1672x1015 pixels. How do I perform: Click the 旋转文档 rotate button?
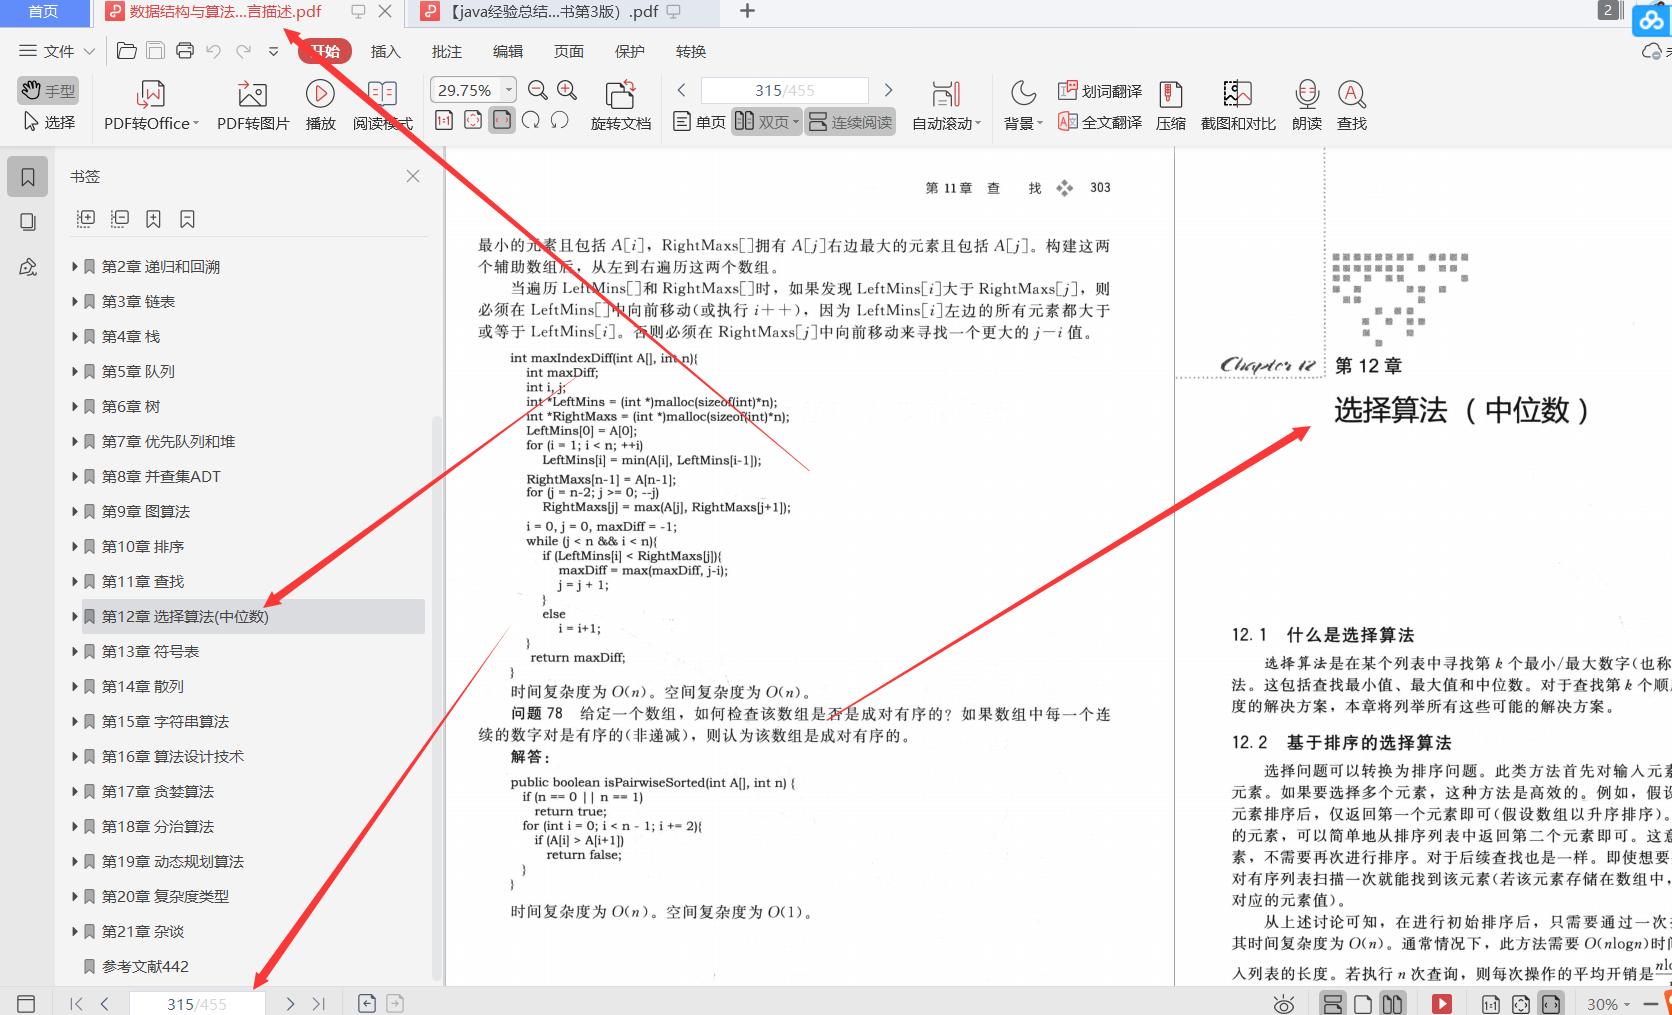click(x=620, y=104)
